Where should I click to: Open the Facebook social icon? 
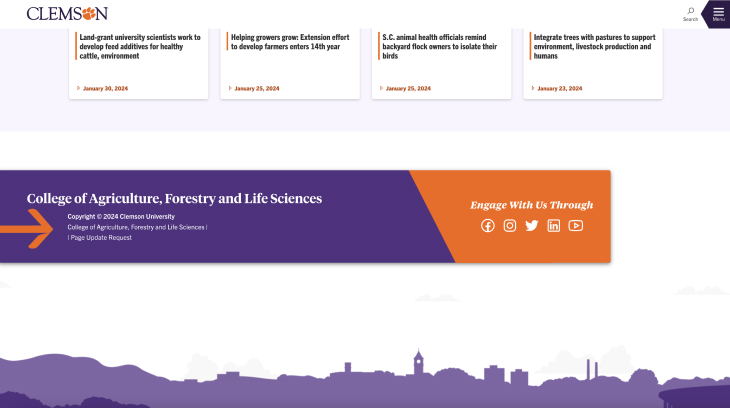pyautogui.click(x=487, y=226)
